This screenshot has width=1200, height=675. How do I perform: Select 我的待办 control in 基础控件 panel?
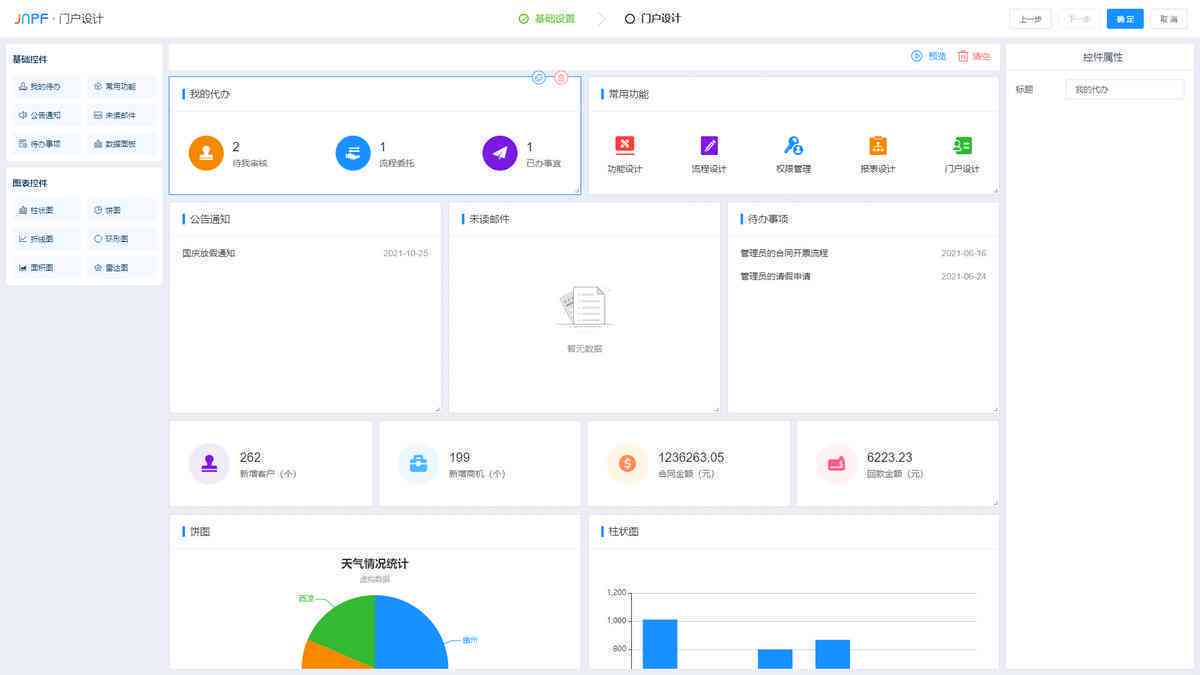tap(46, 87)
